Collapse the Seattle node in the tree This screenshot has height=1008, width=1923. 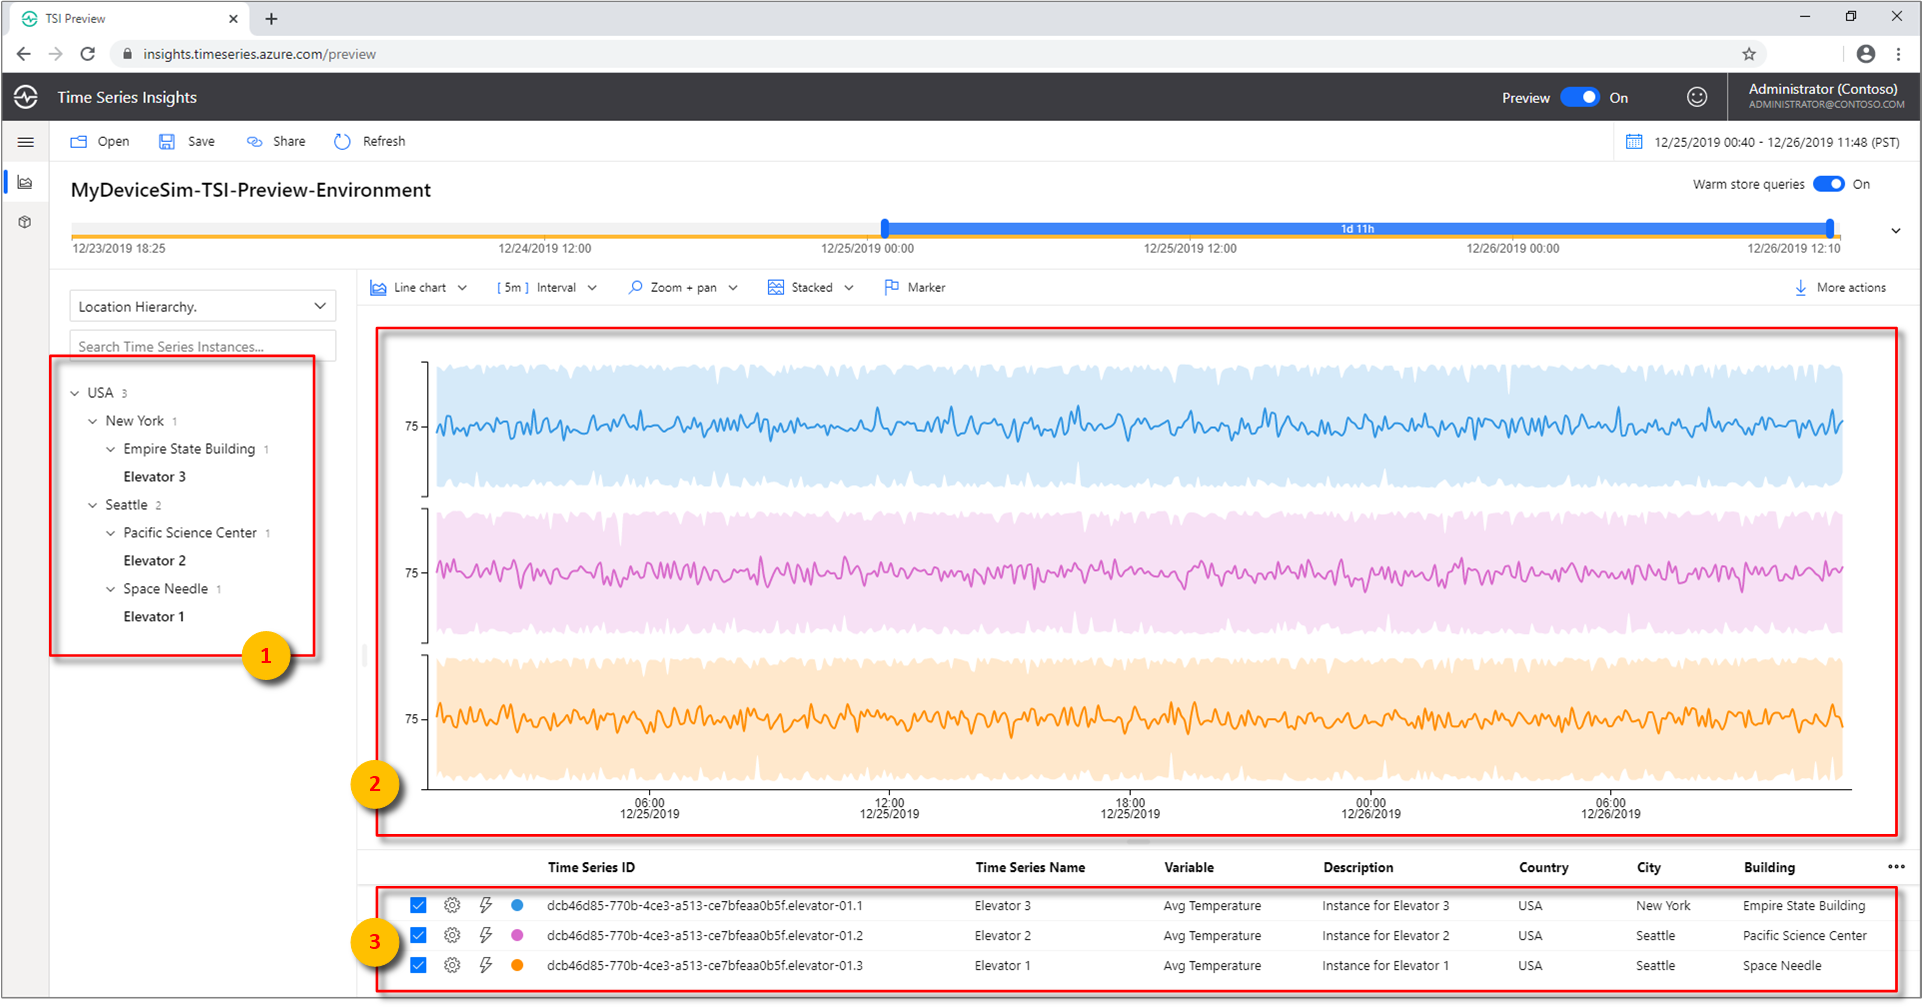(x=92, y=504)
